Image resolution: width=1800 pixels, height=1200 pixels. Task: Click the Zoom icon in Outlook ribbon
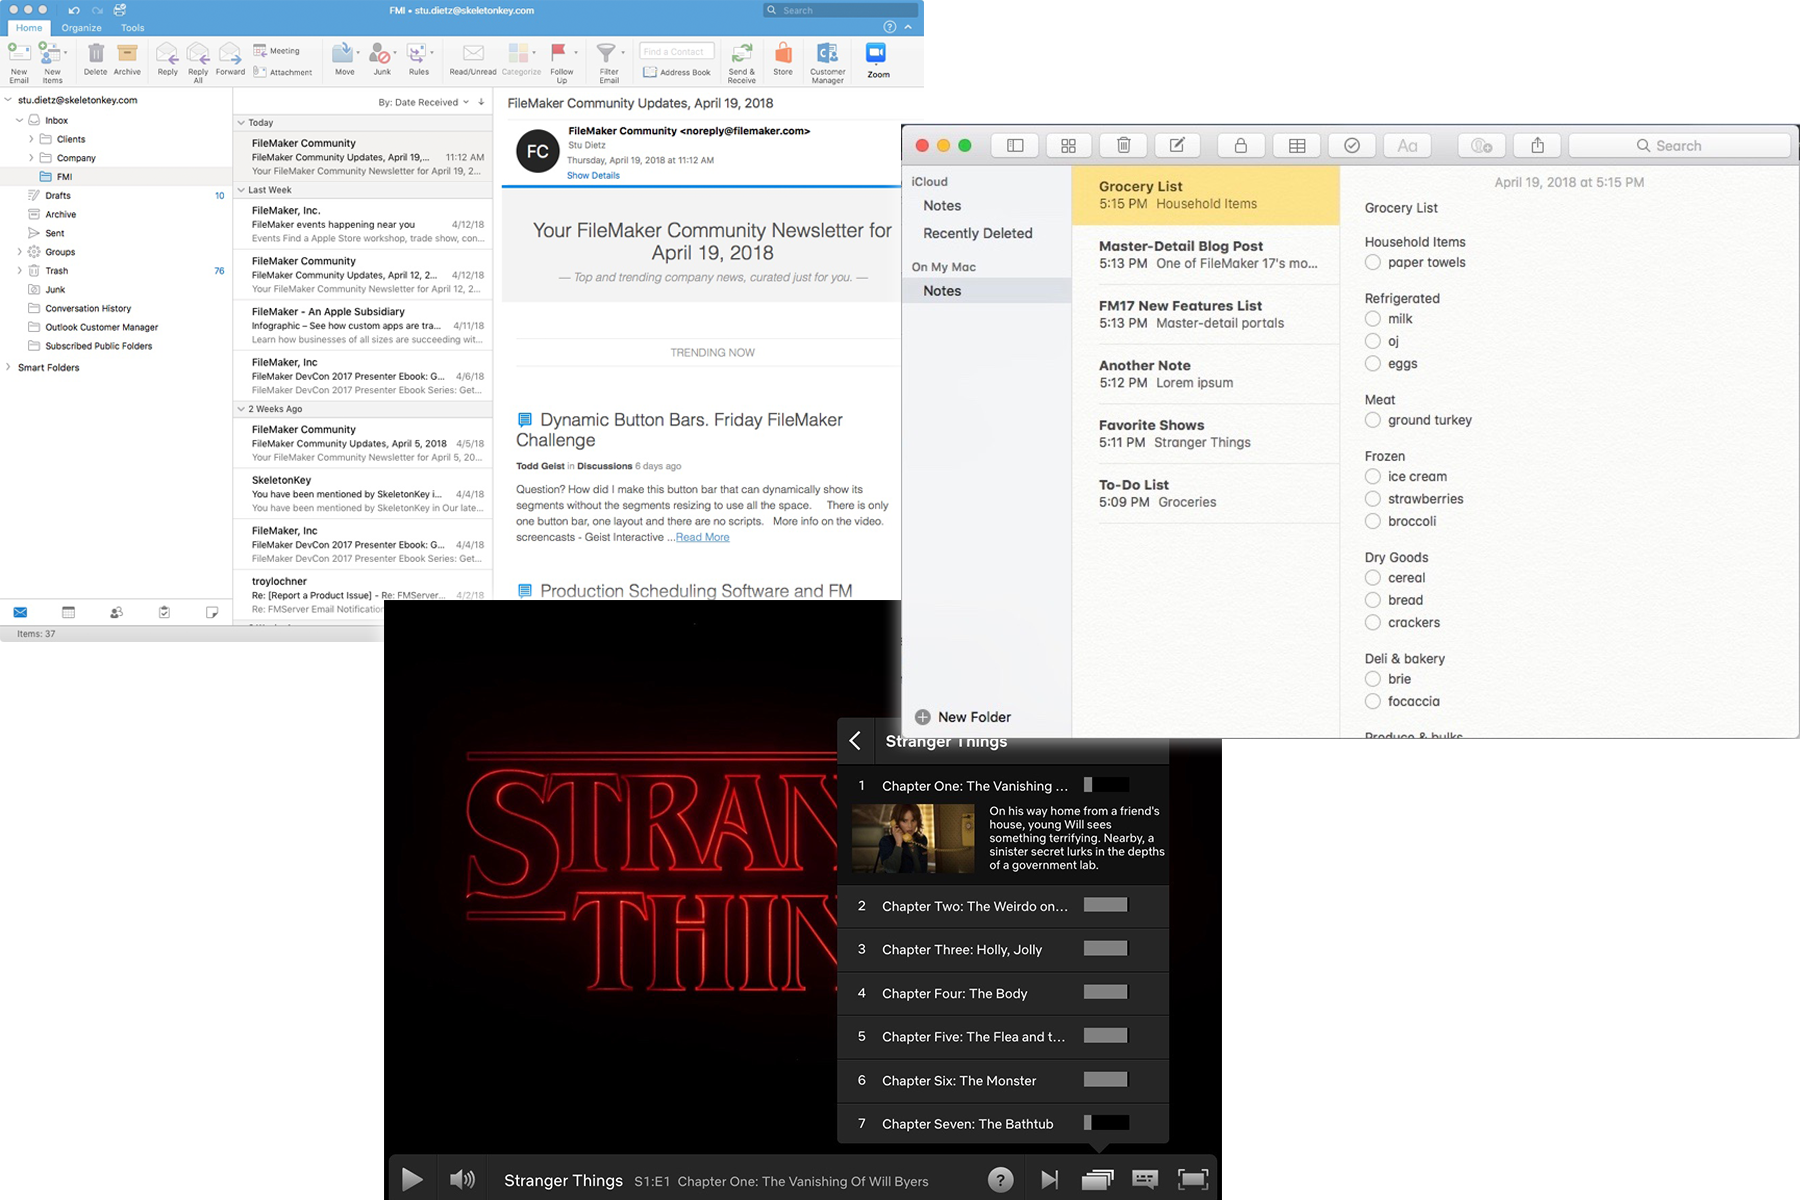pos(877,58)
